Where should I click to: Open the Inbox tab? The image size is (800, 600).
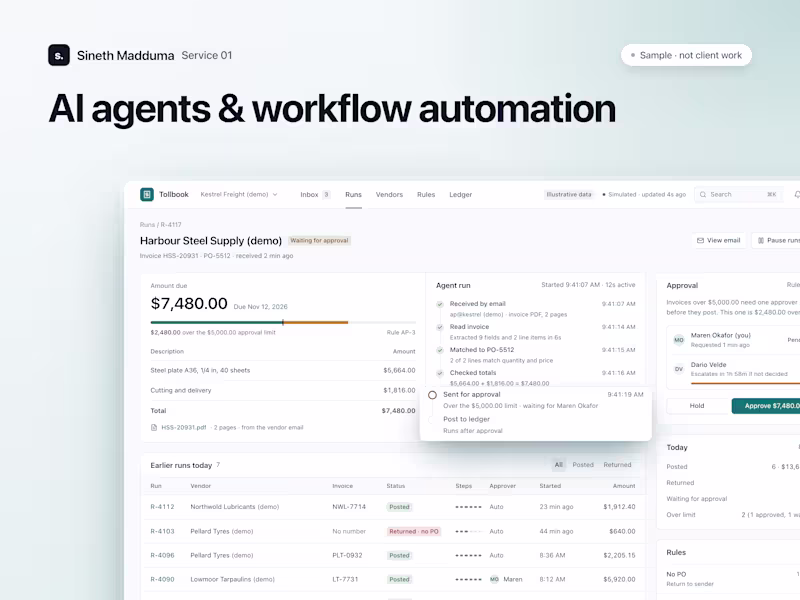315,194
